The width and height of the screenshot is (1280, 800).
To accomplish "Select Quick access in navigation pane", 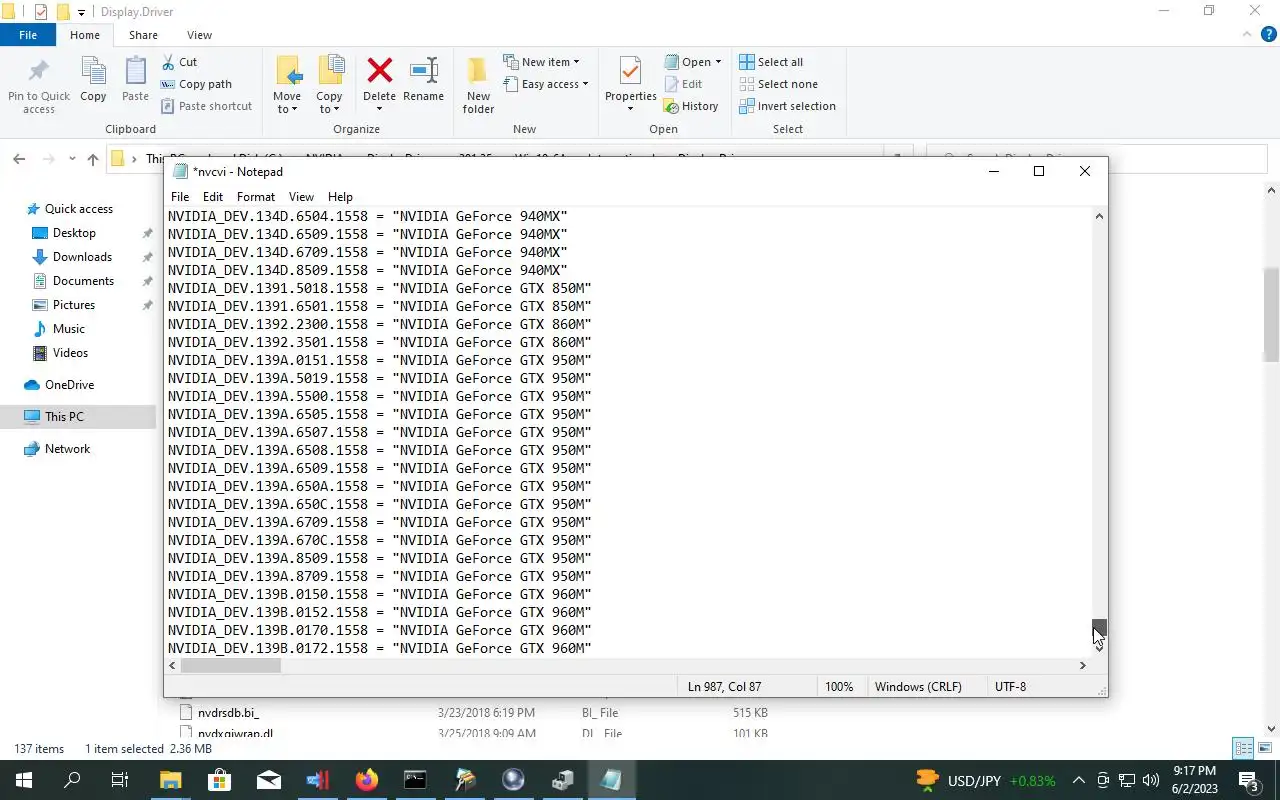I will tap(79, 209).
